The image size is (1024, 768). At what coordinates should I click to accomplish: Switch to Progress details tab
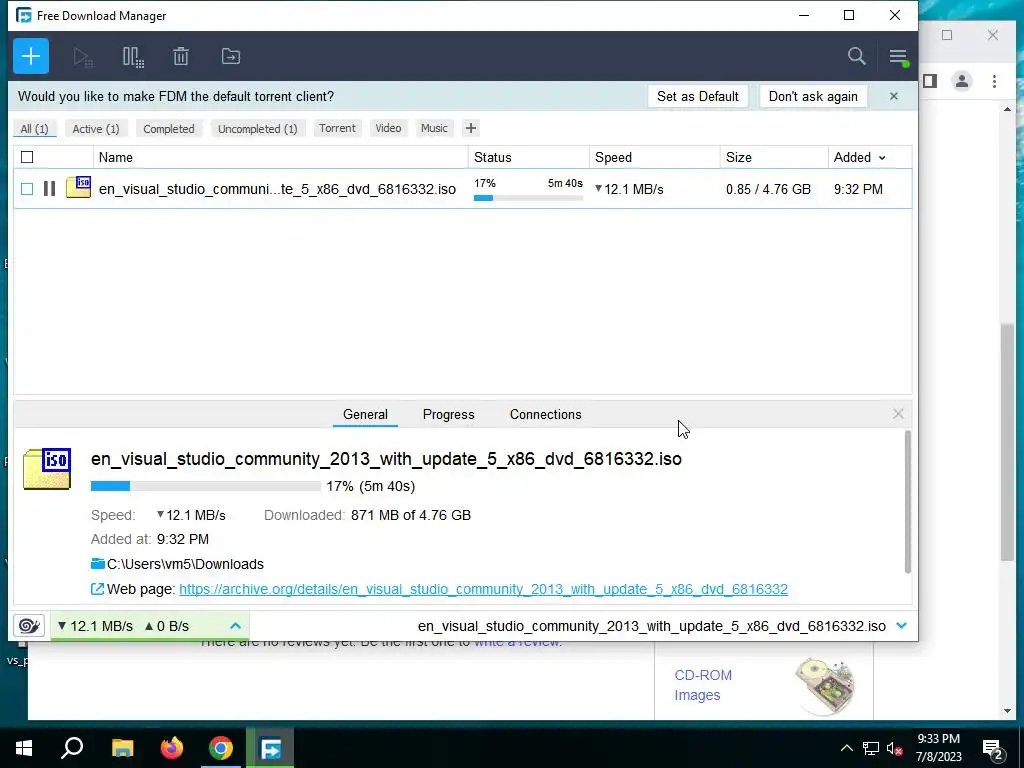[x=449, y=415]
